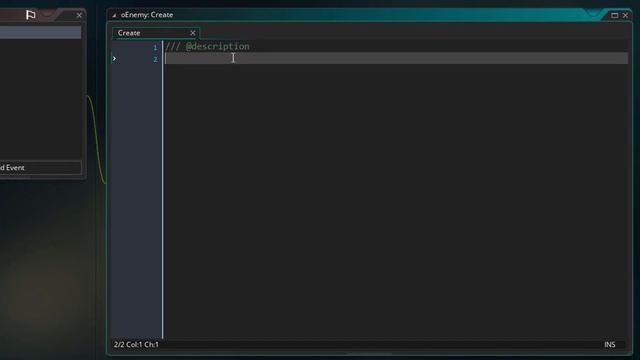Click the oEnemy: Create title bar text
This screenshot has height=360, width=640.
(147, 15)
